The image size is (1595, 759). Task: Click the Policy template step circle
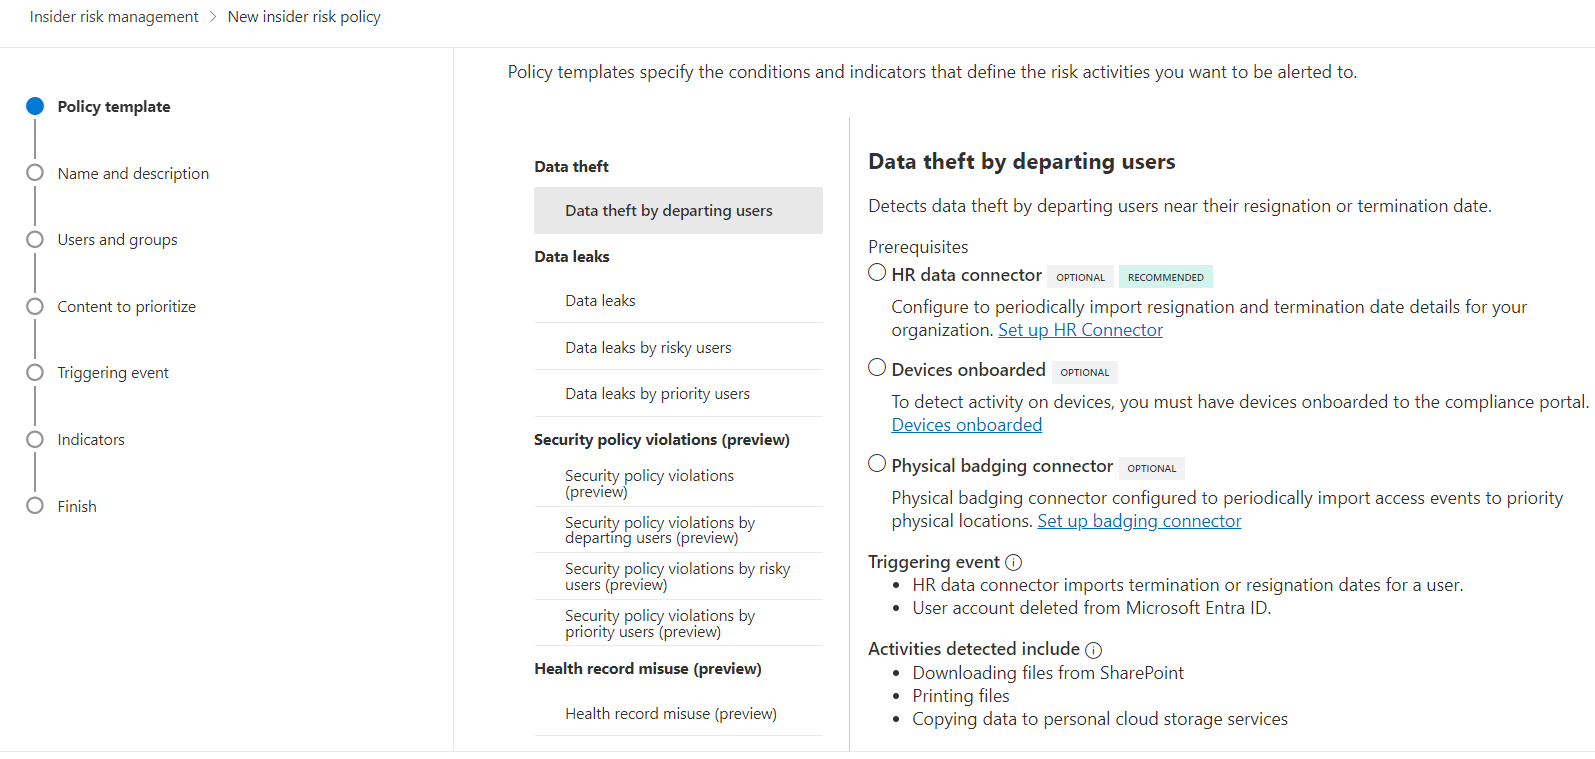point(35,106)
